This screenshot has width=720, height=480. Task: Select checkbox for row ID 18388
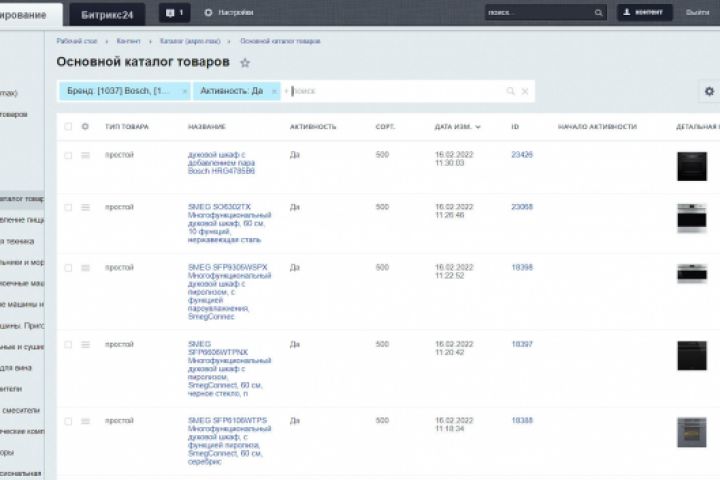click(68, 421)
